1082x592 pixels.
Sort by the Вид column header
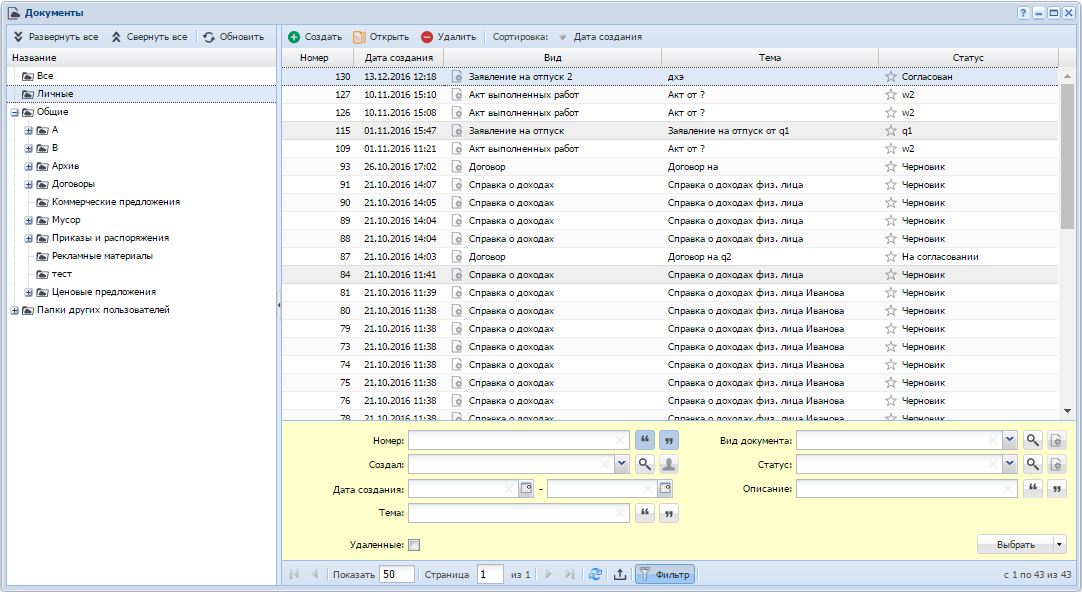(x=552, y=58)
